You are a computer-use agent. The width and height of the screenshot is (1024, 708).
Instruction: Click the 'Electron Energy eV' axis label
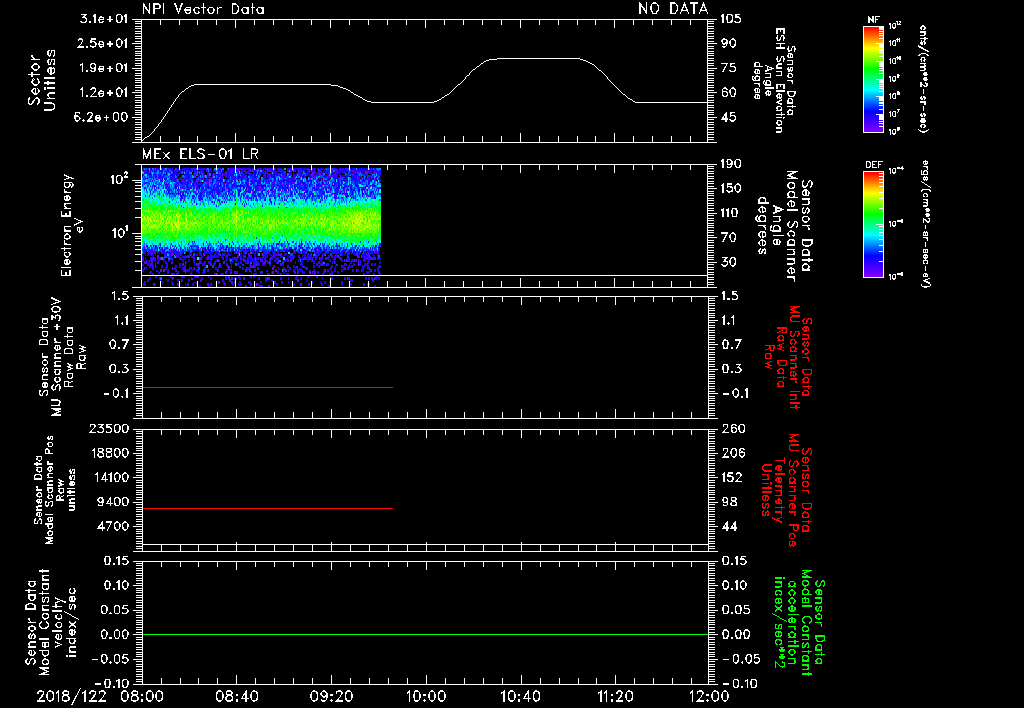coord(71,225)
